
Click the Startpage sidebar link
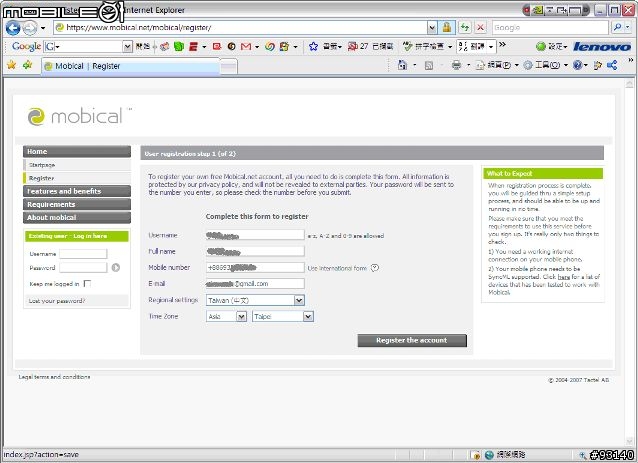[42, 165]
